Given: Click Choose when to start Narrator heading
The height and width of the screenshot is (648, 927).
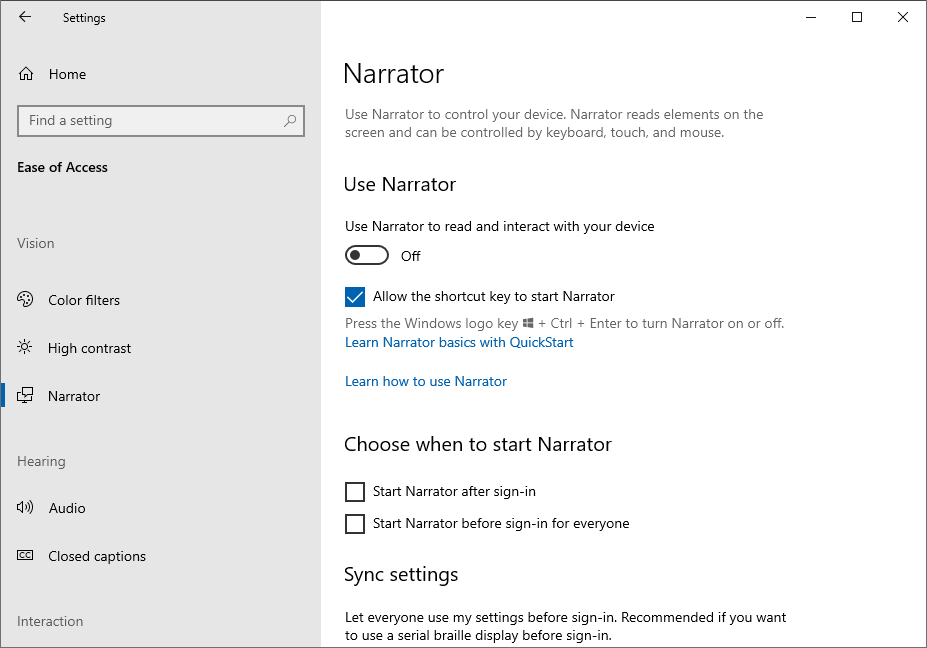Looking at the screenshot, I should pos(478,444).
